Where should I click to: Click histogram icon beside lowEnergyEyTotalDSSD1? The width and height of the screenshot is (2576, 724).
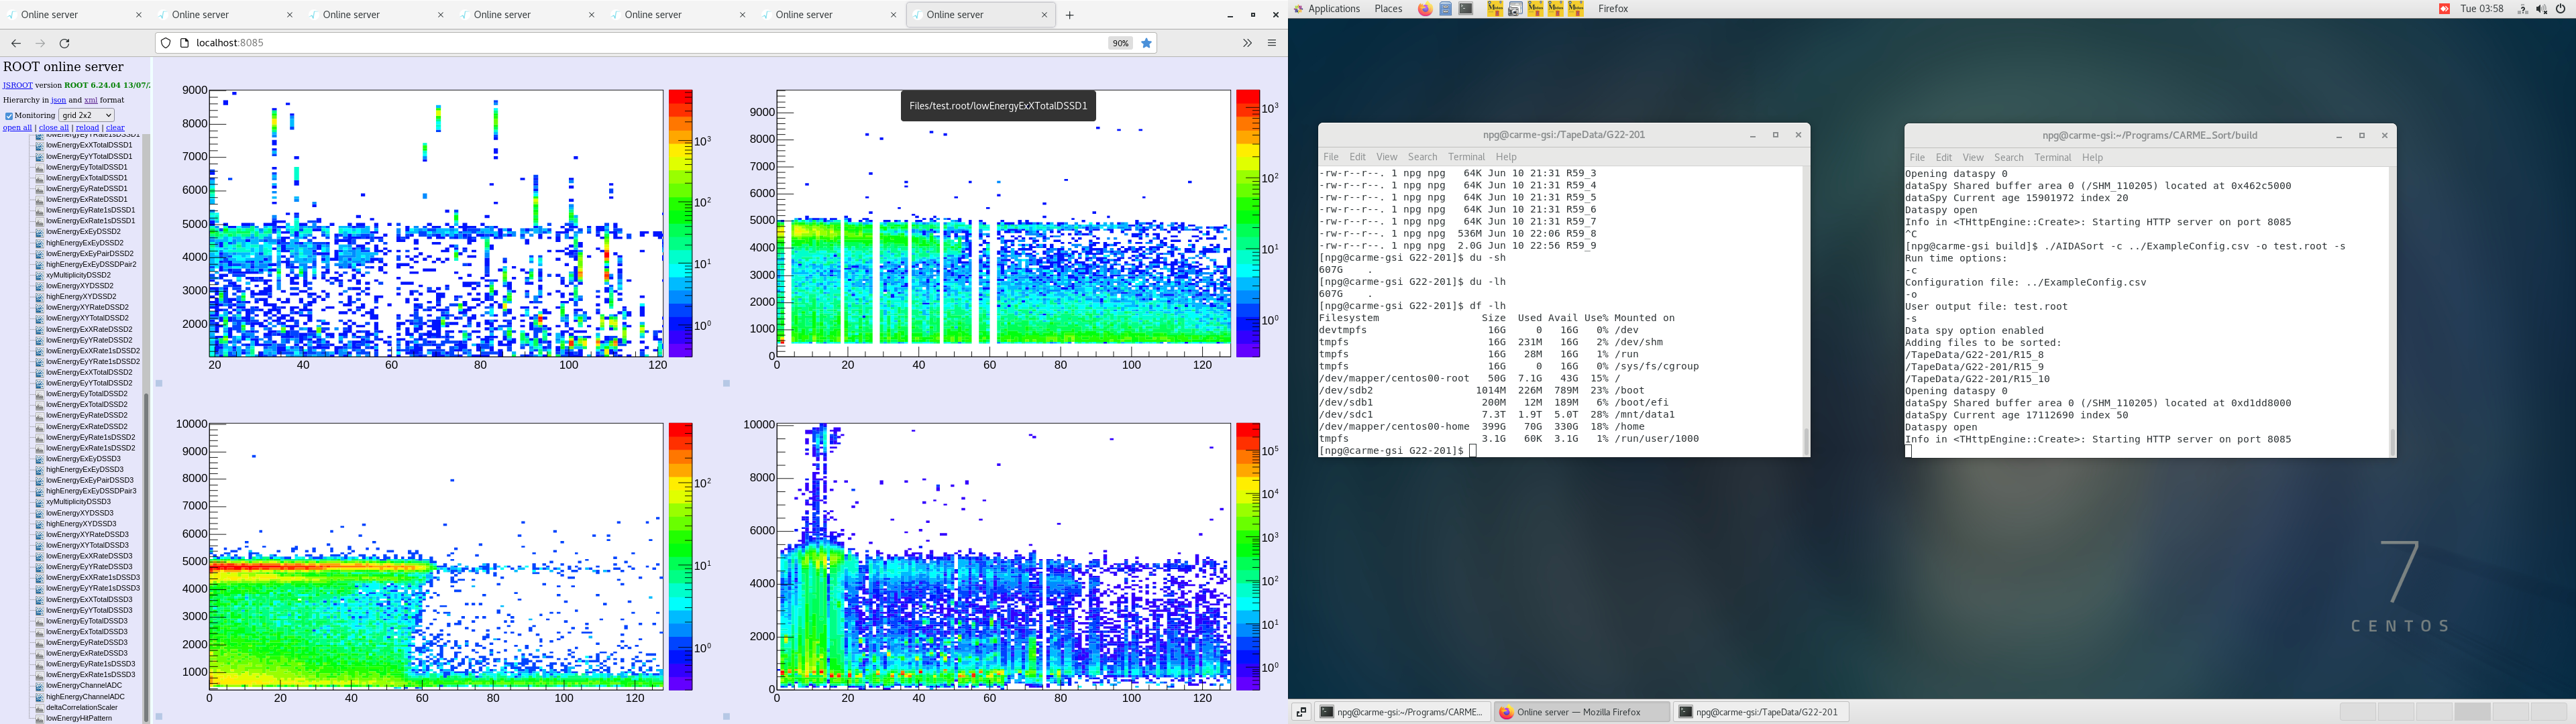39,167
